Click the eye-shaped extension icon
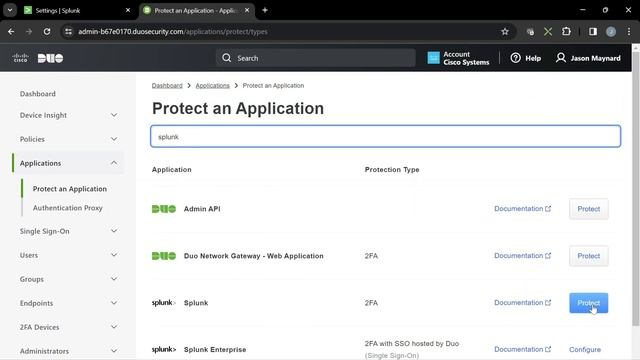This screenshot has height=360, width=640. pyautogui.click(x=530, y=31)
